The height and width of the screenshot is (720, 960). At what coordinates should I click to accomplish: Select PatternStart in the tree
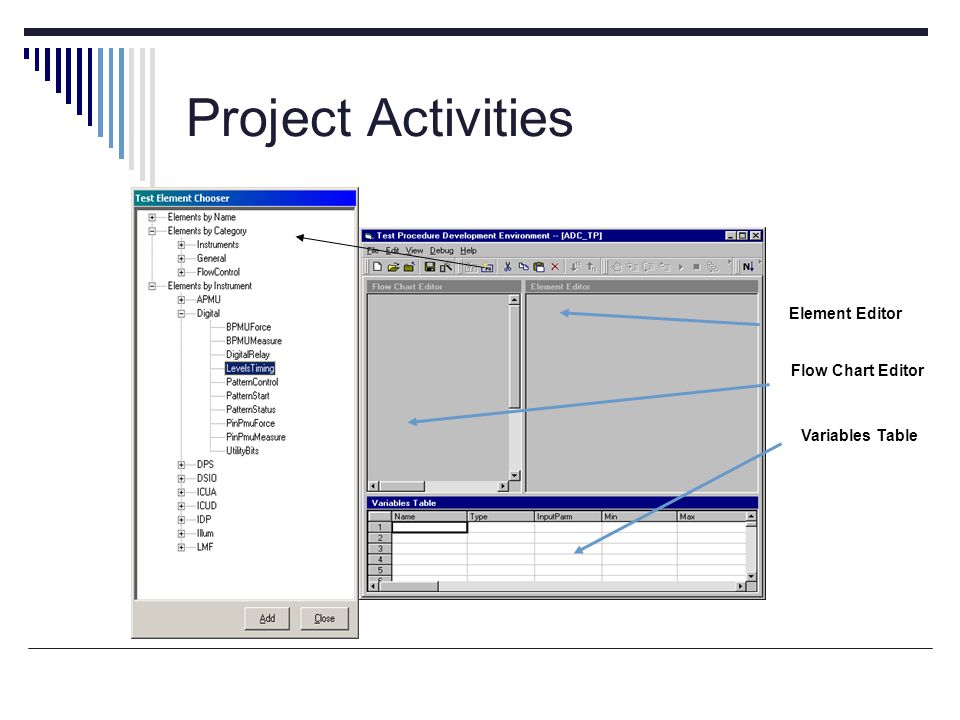(x=248, y=396)
